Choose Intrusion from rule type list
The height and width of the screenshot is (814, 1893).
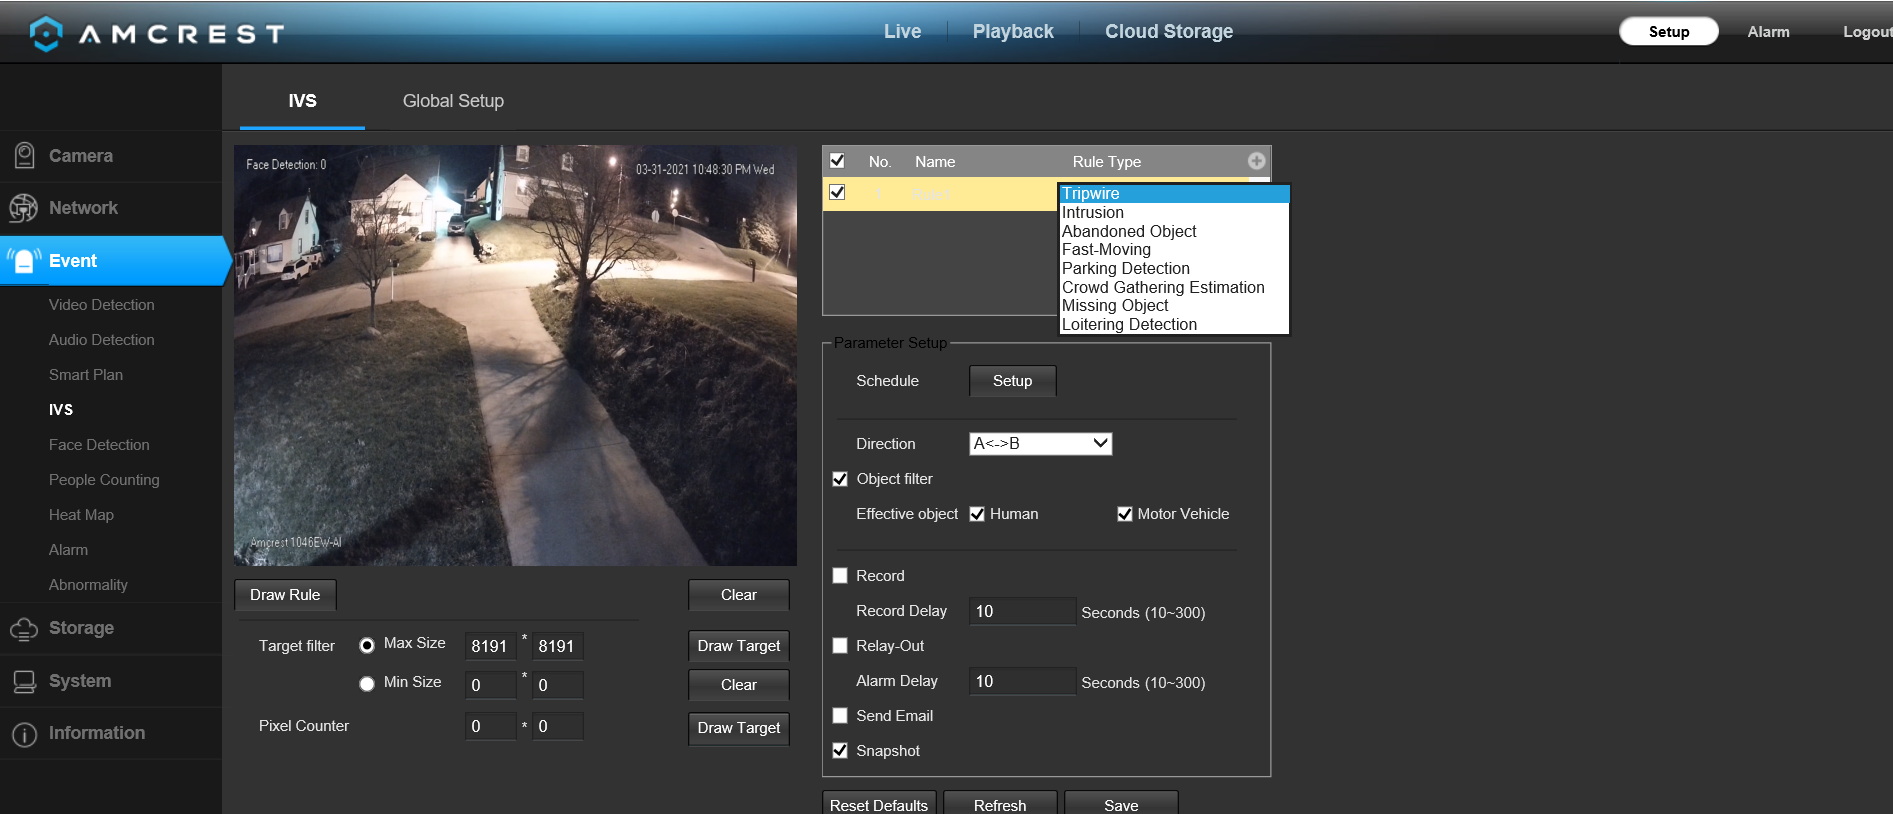coord(1174,213)
